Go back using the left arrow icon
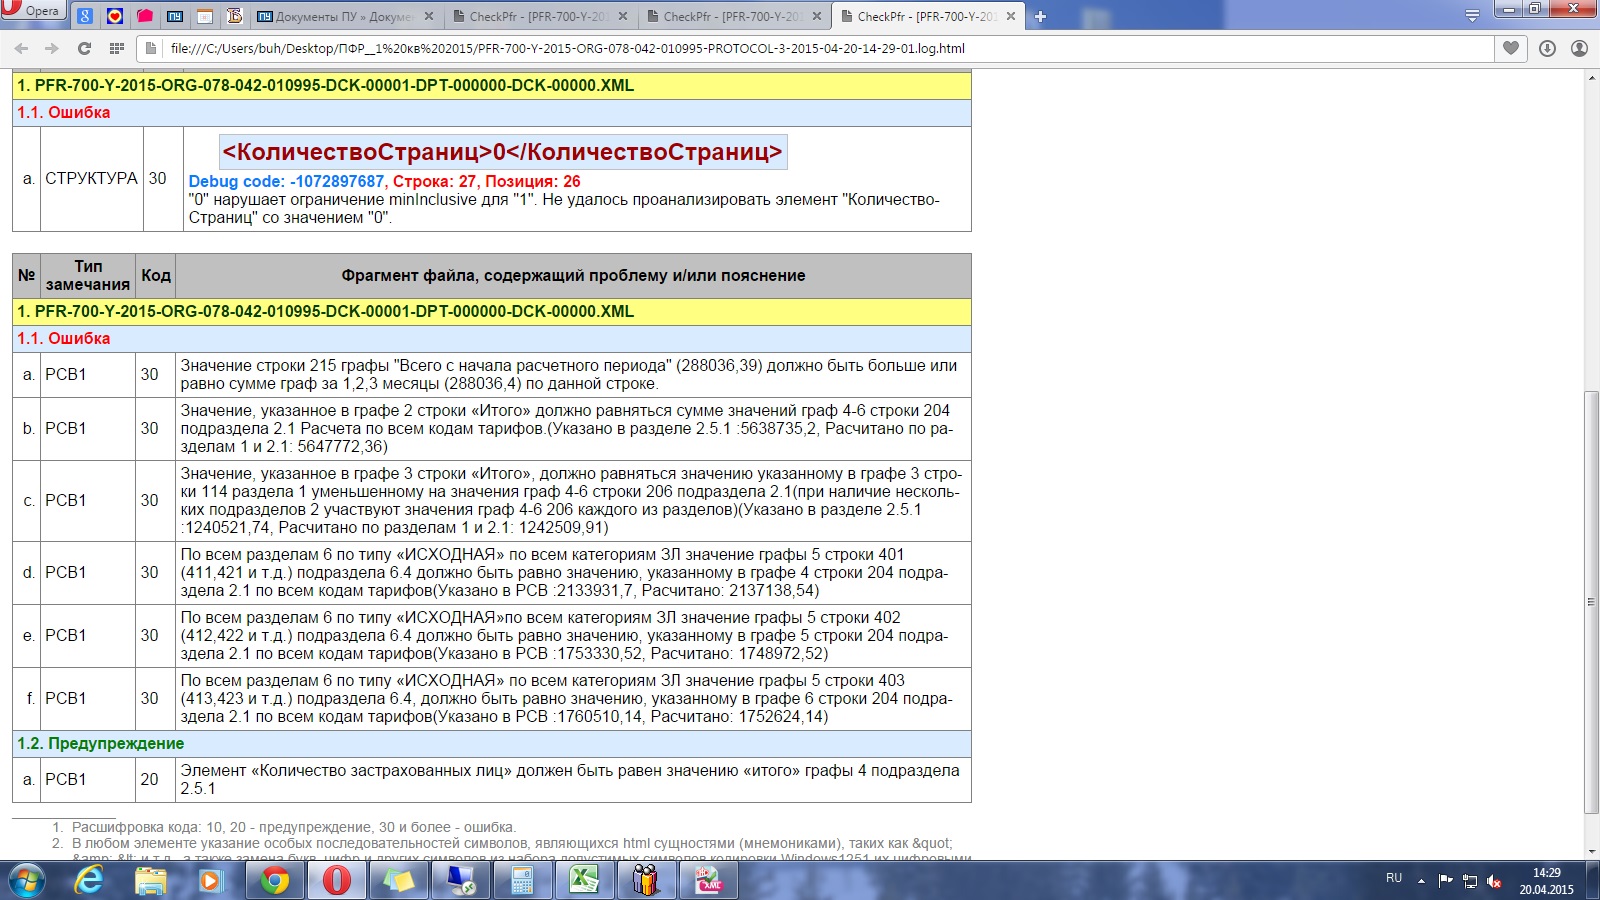The image size is (1600, 900). coord(21,48)
